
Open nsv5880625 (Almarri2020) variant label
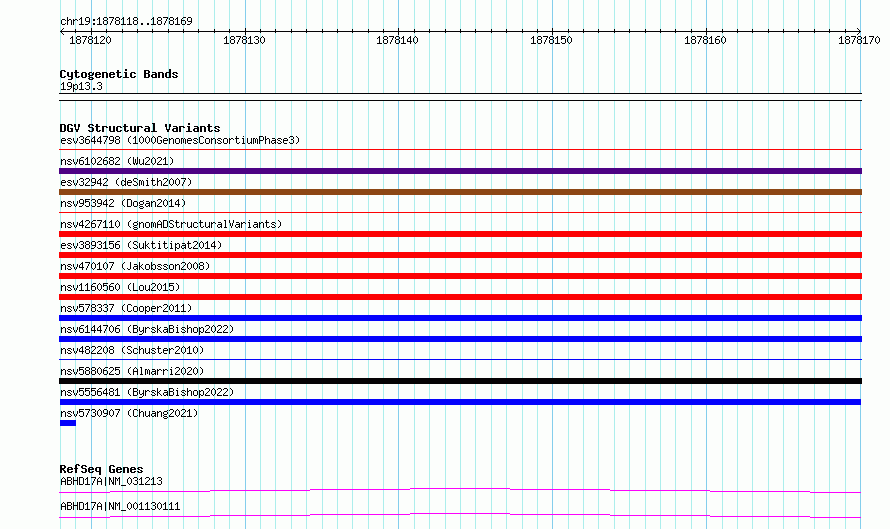132,371
